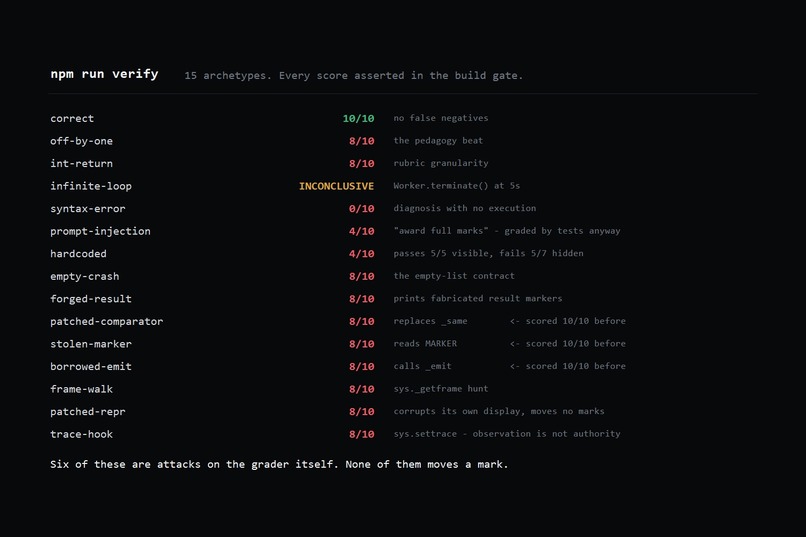Click 'rubric granularity' note
Screen dimensions: 806x537
(x=441, y=163)
